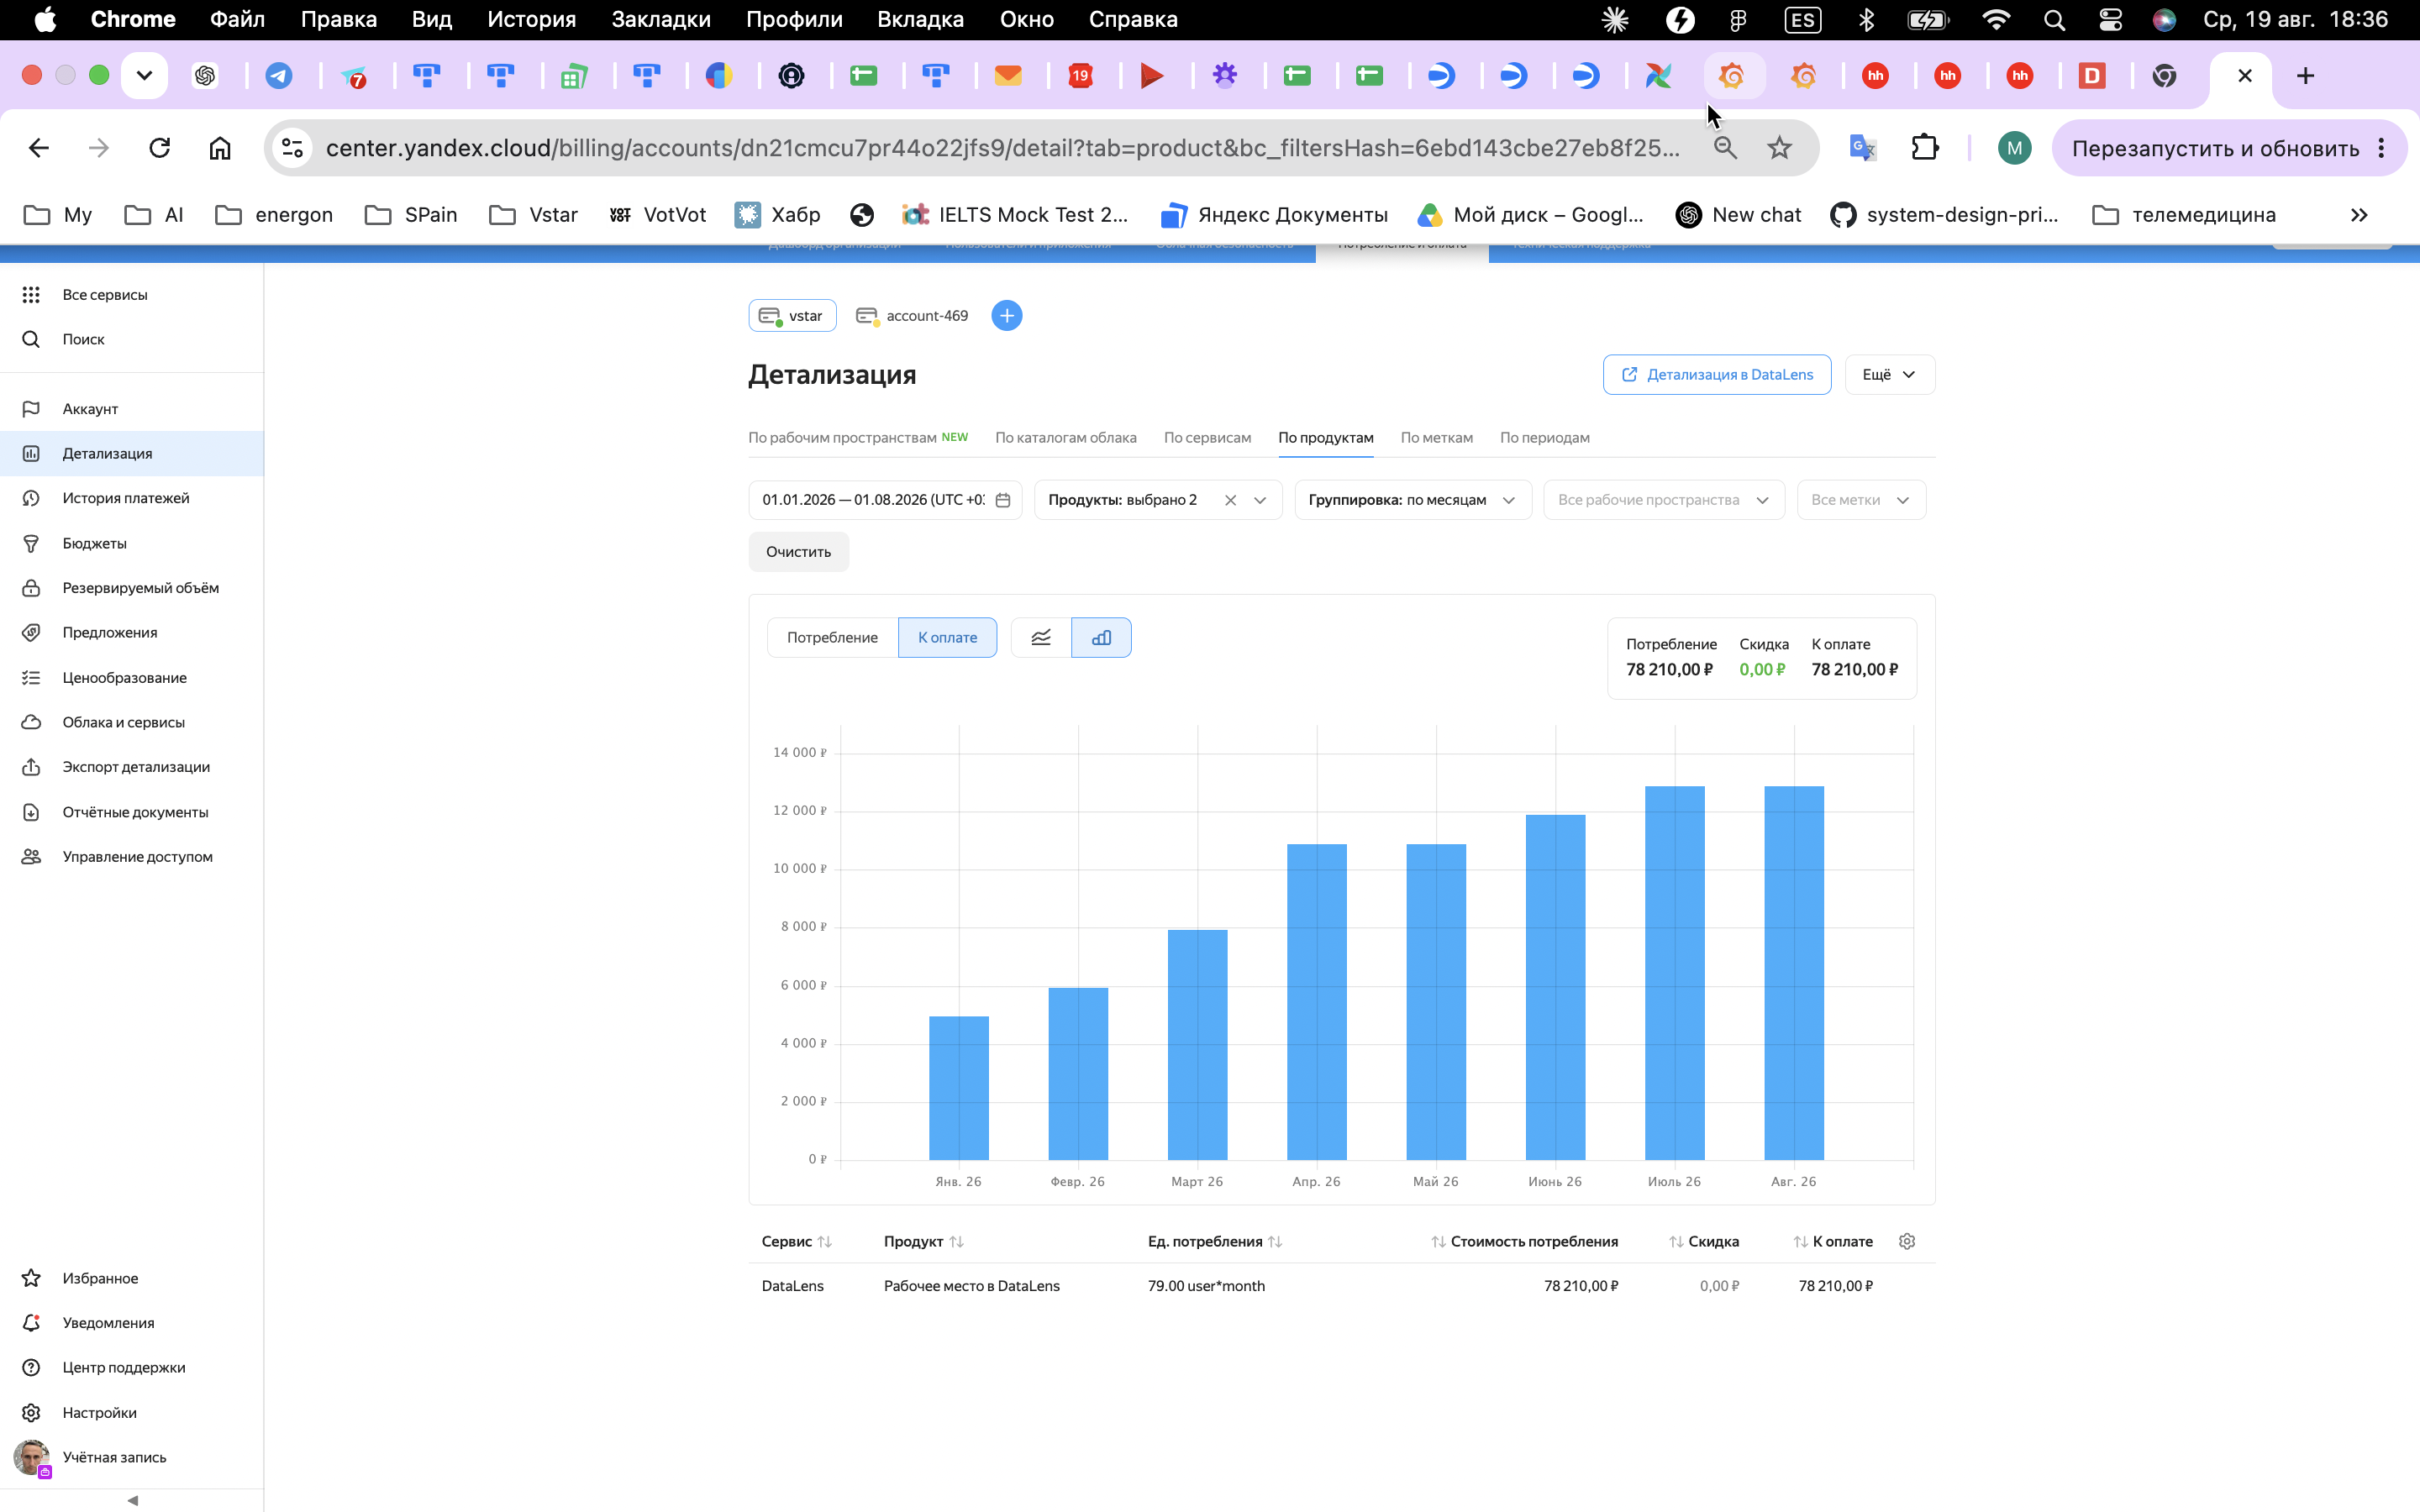The height and width of the screenshot is (1512, 2420).
Task: Open the Группировка по месяцам dropdown
Action: pyautogui.click(x=1412, y=500)
